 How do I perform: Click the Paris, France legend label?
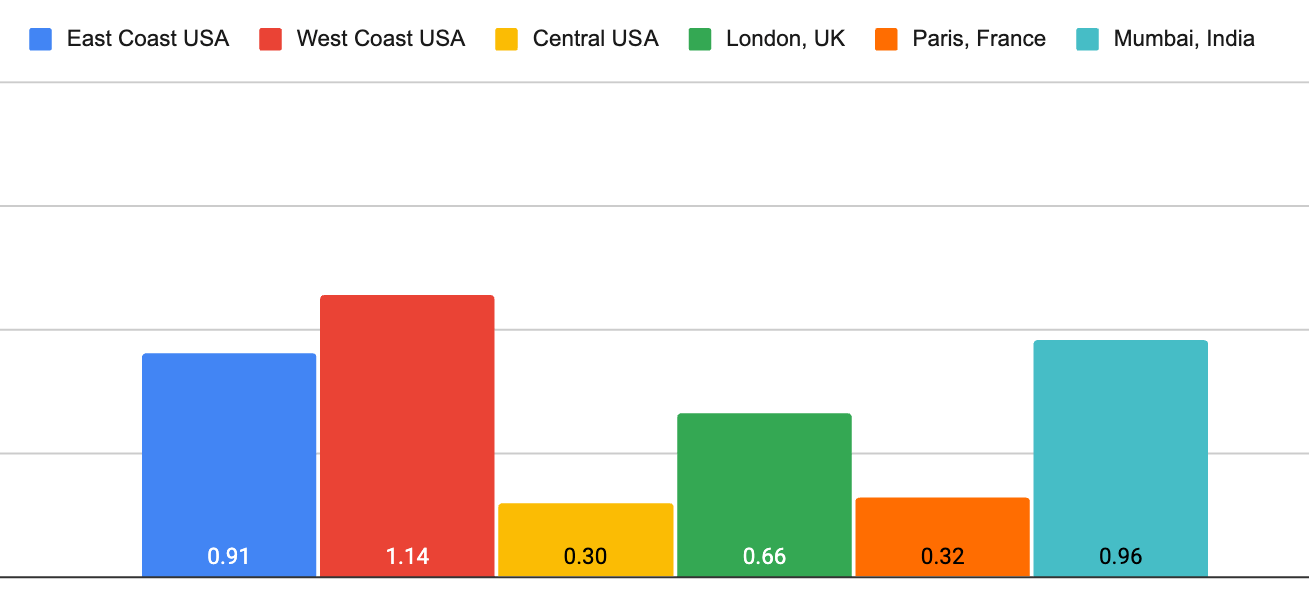click(979, 40)
